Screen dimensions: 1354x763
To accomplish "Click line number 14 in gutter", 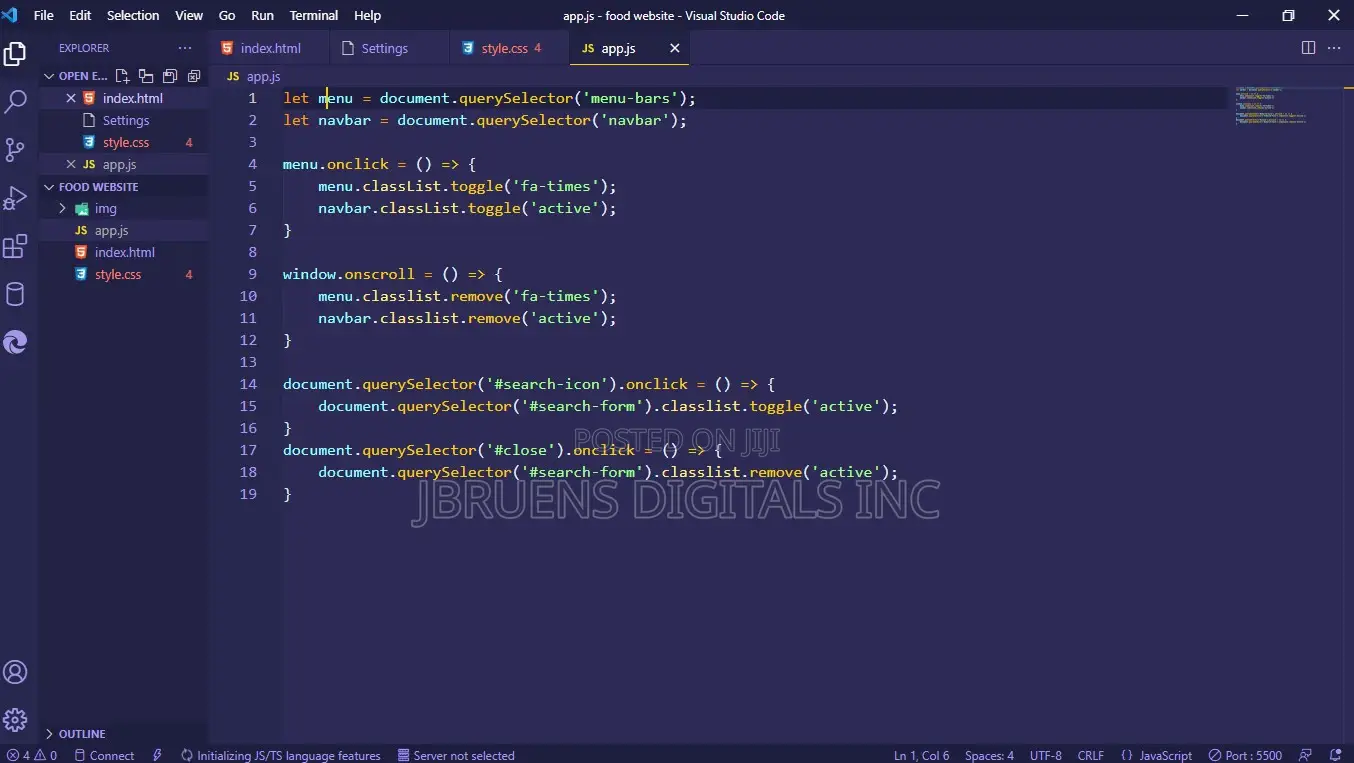I will click(x=248, y=384).
